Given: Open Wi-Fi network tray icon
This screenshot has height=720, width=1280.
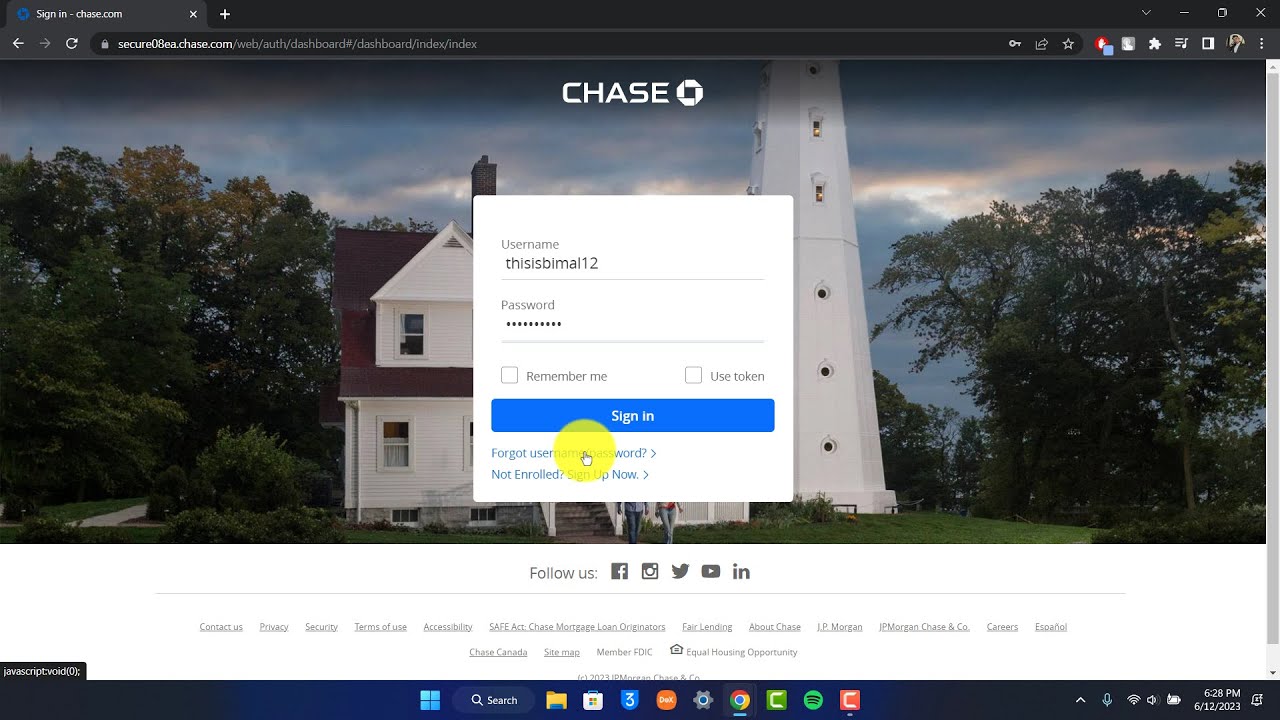Looking at the screenshot, I should point(1133,700).
